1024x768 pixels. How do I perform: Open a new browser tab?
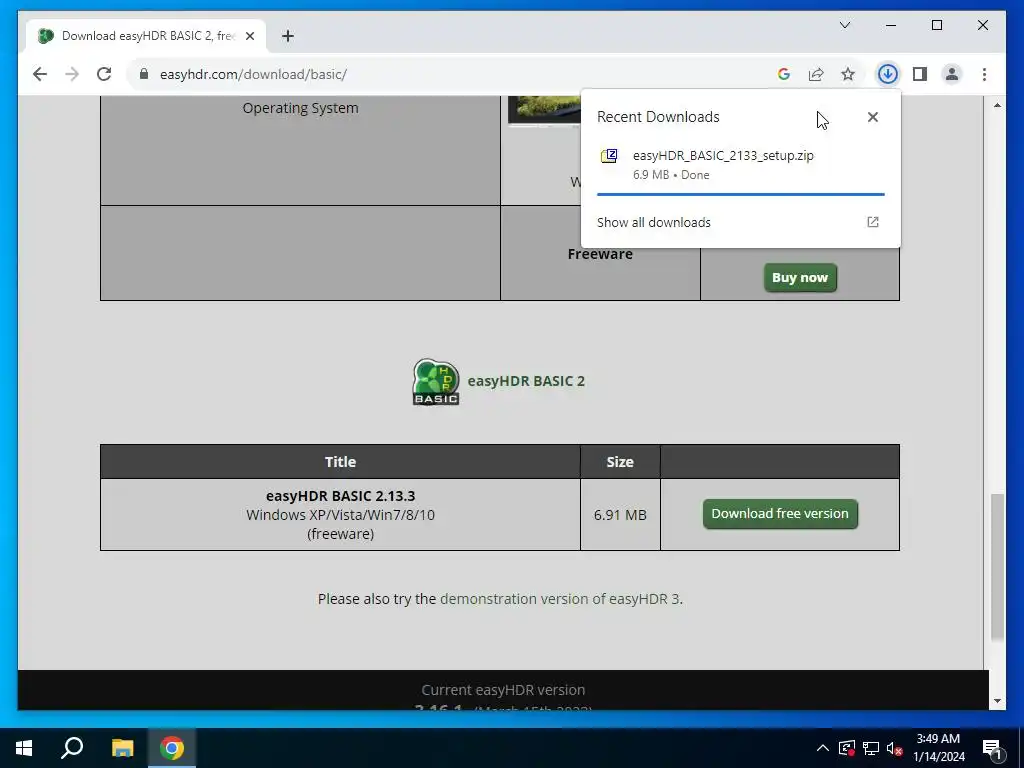coord(287,36)
